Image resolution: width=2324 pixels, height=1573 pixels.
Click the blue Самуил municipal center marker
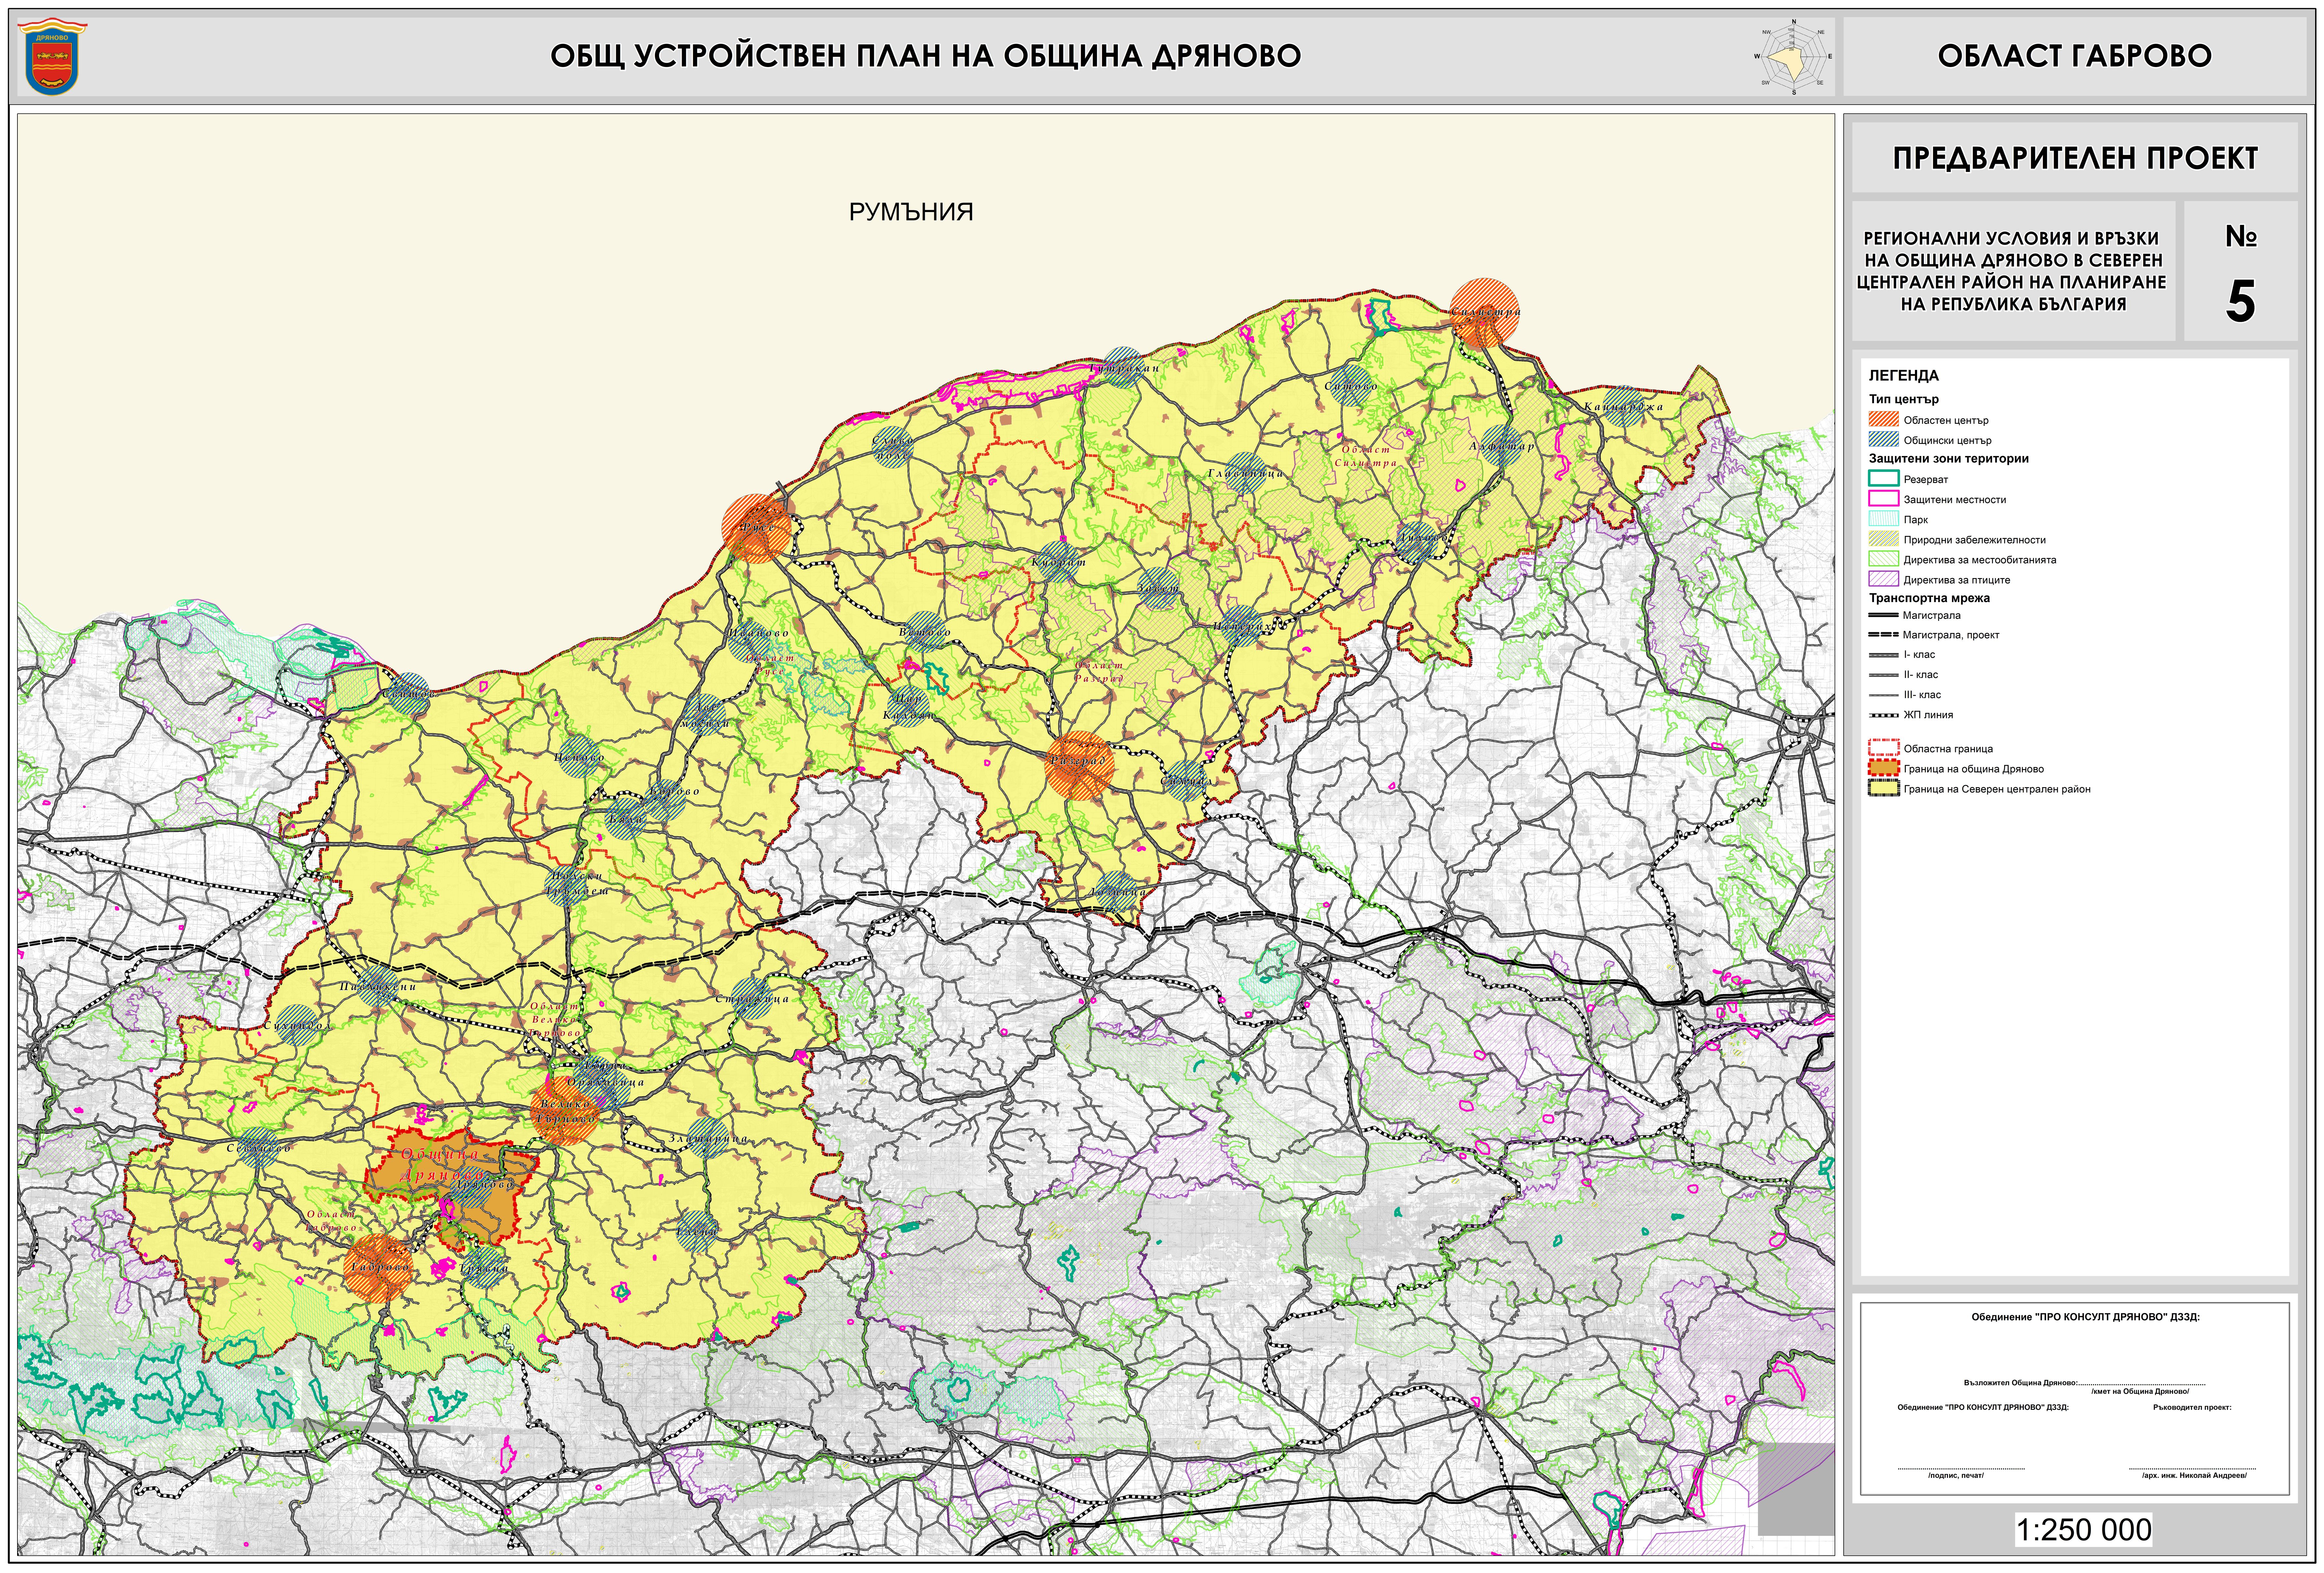1186,781
